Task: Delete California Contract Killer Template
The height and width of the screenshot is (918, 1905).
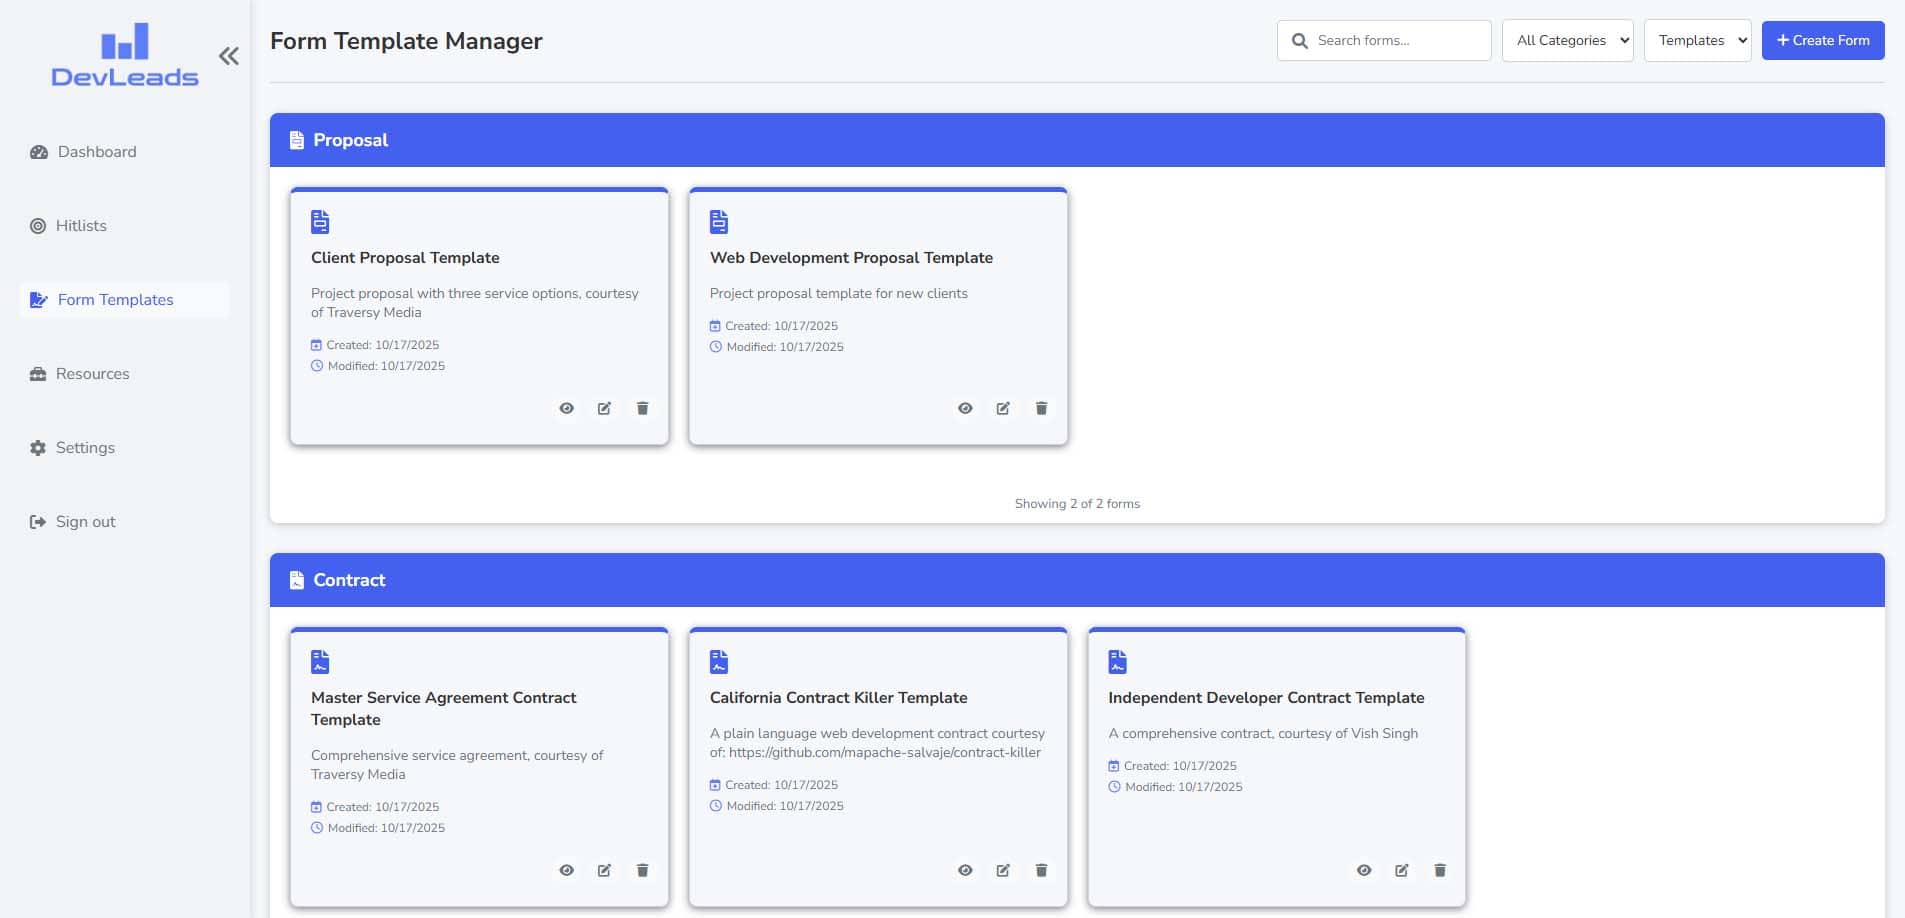Action: (x=1041, y=870)
